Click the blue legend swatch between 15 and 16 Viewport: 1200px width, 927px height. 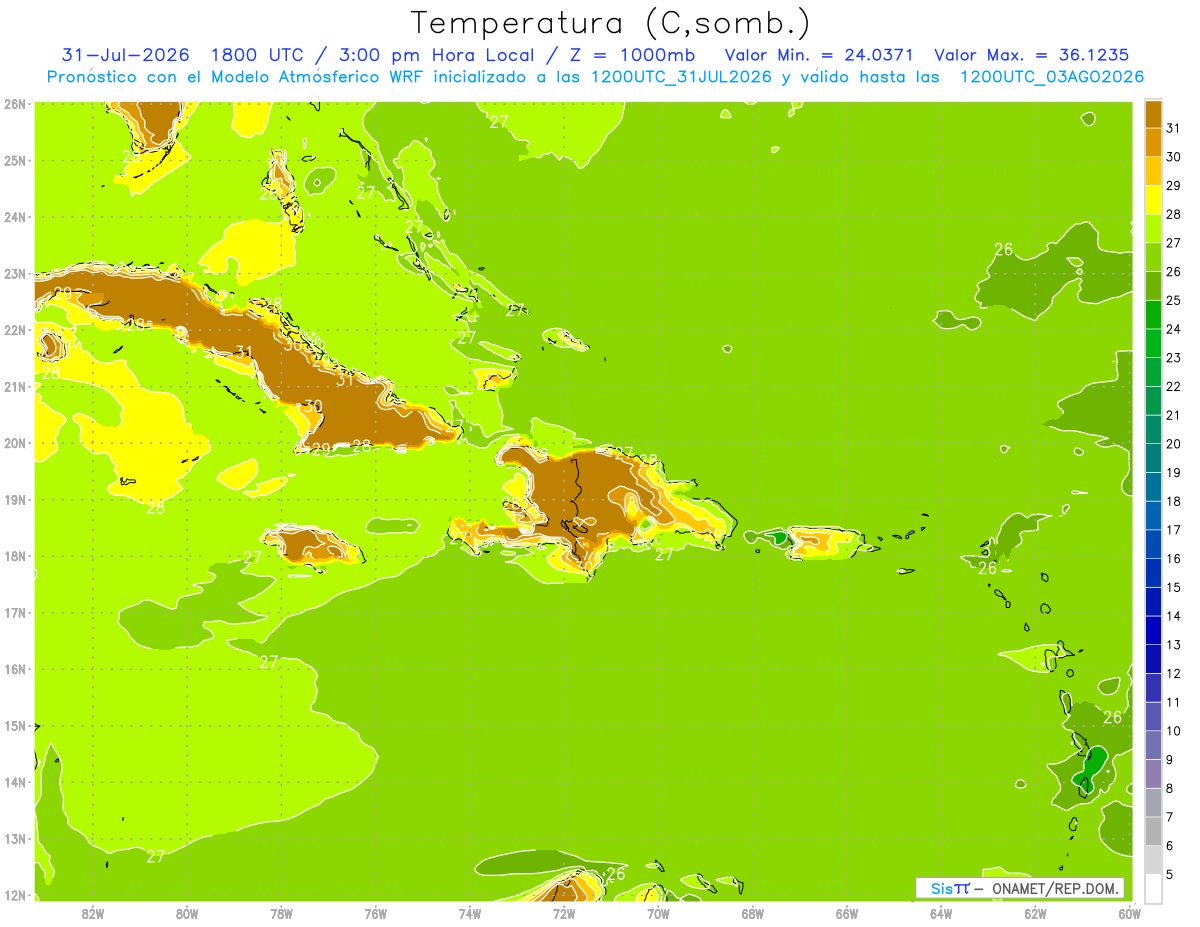1153,573
